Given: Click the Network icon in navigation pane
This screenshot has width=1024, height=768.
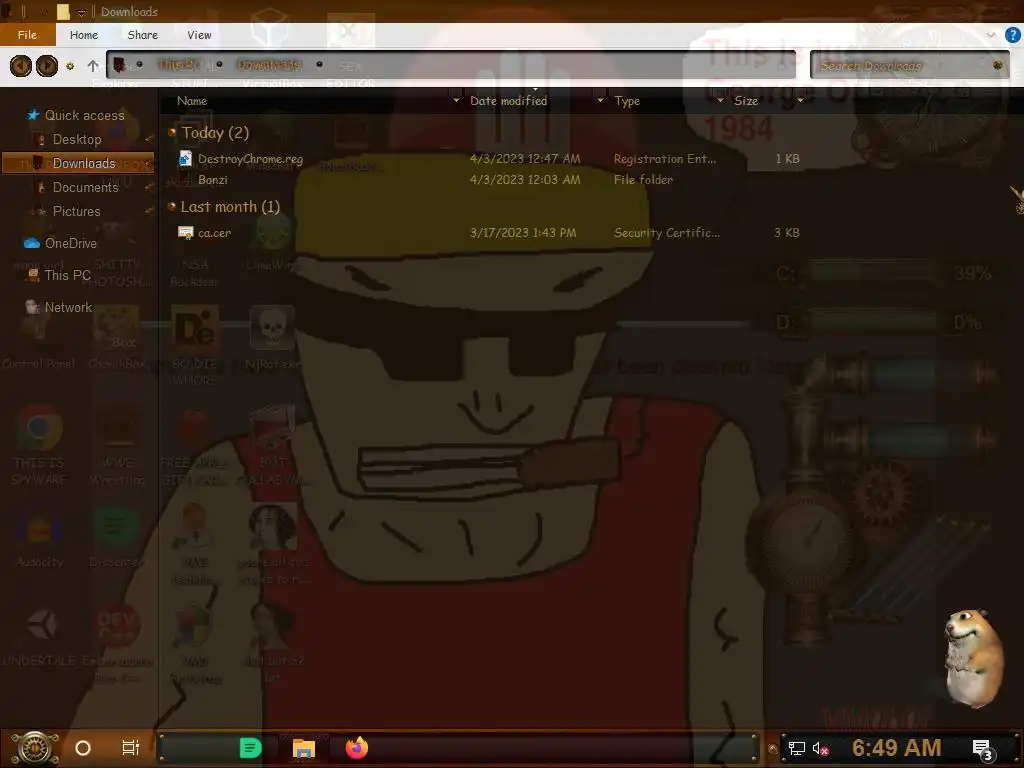Looking at the screenshot, I should [32, 306].
